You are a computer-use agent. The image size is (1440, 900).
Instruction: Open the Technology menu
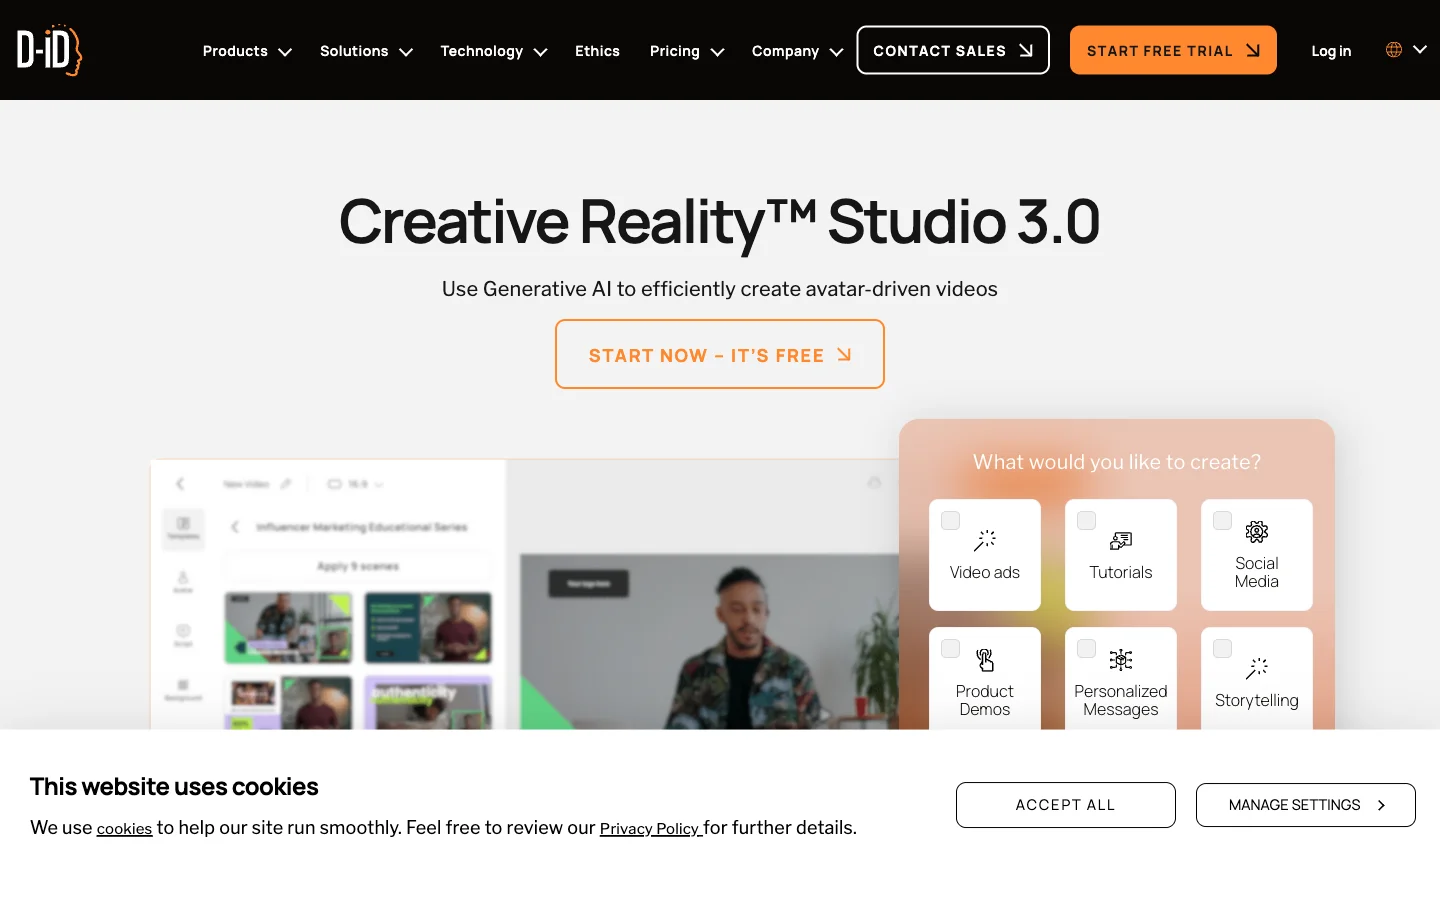tap(482, 51)
